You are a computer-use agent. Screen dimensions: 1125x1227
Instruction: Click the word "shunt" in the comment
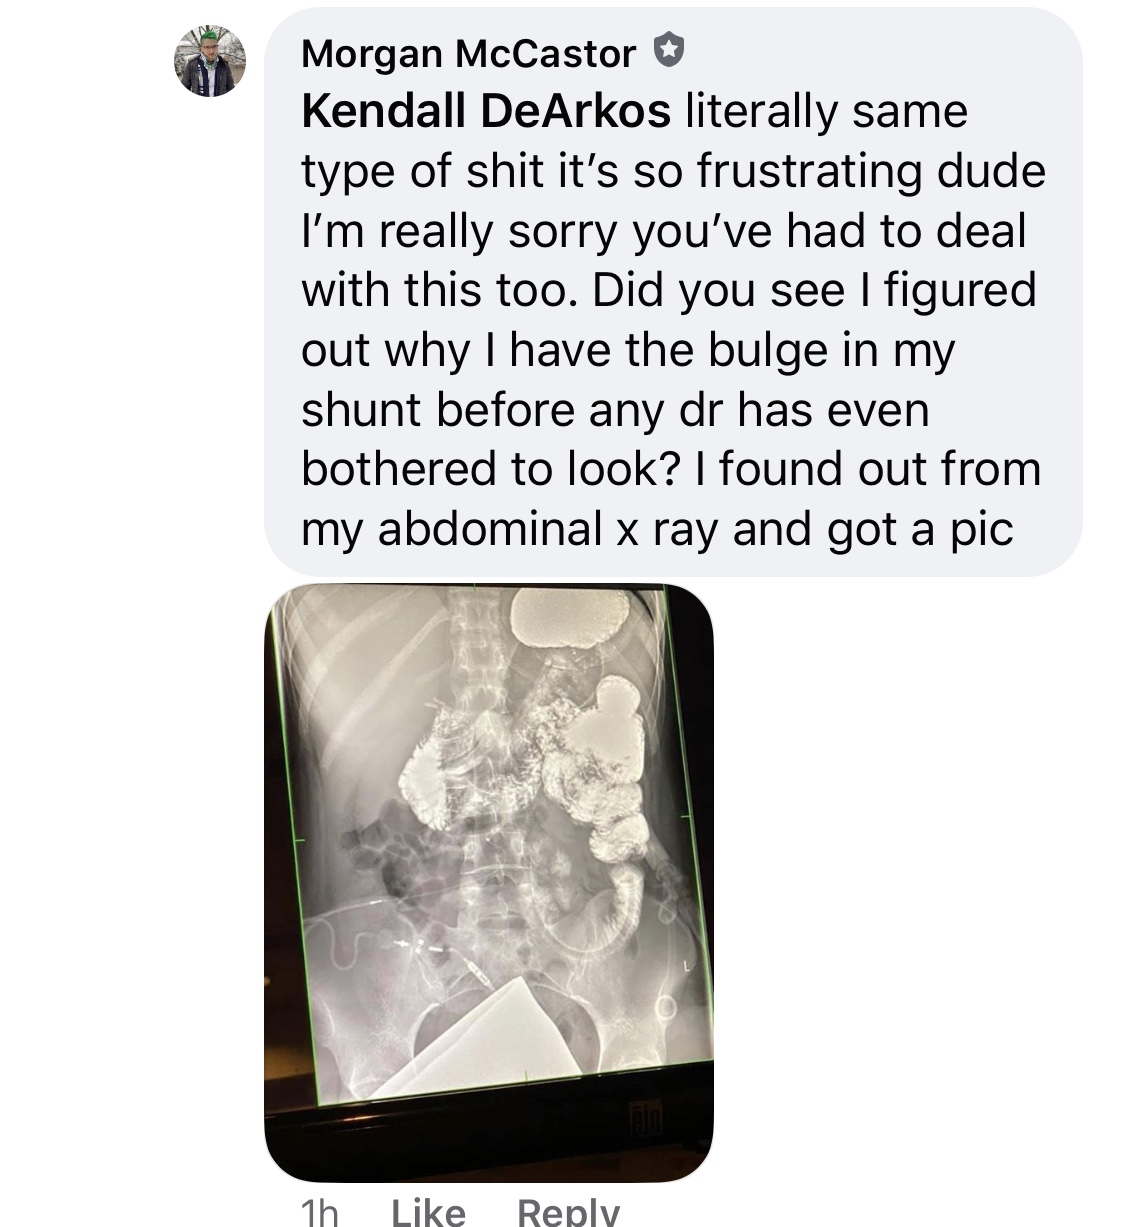click(x=363, y=410)
